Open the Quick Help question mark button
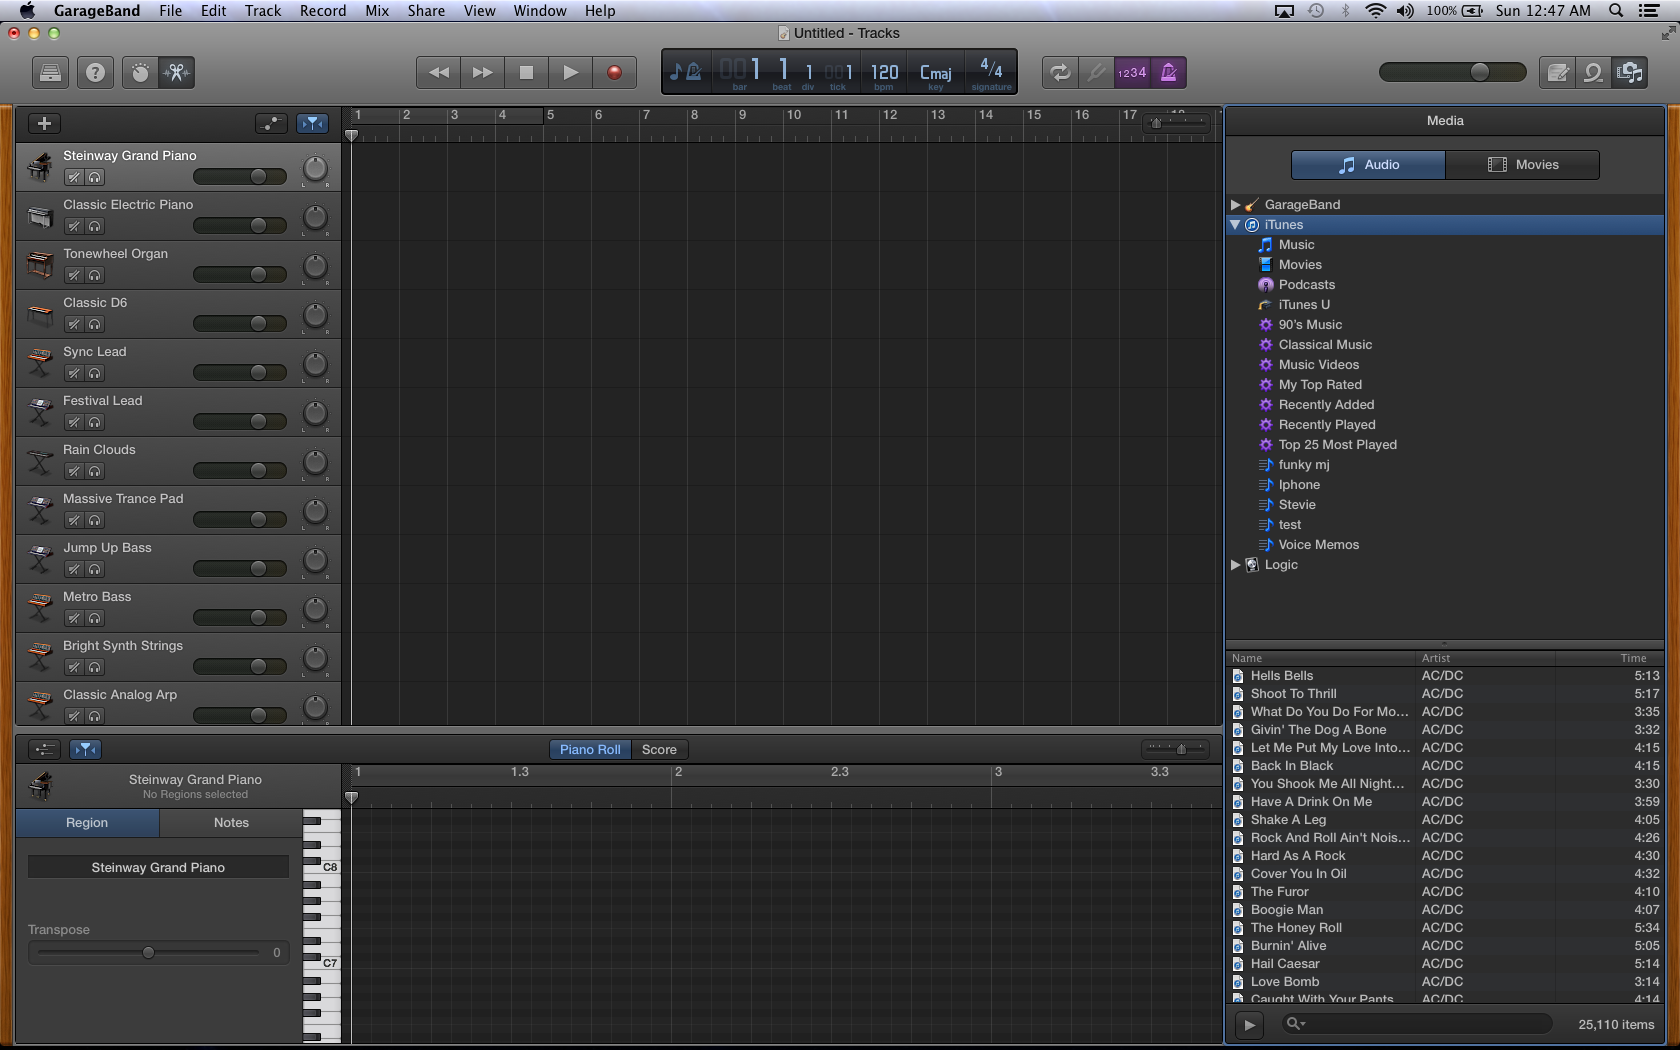The height and width of the screenshot is (1050, 1680). click(95, 72)
